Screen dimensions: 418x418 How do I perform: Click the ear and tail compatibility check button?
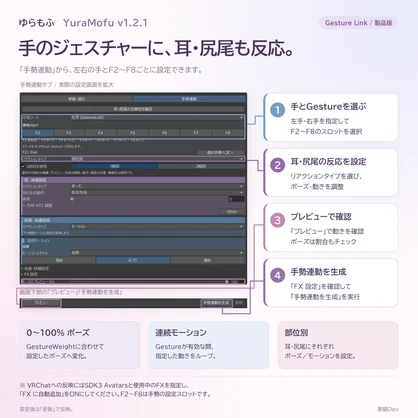(133, 109)
